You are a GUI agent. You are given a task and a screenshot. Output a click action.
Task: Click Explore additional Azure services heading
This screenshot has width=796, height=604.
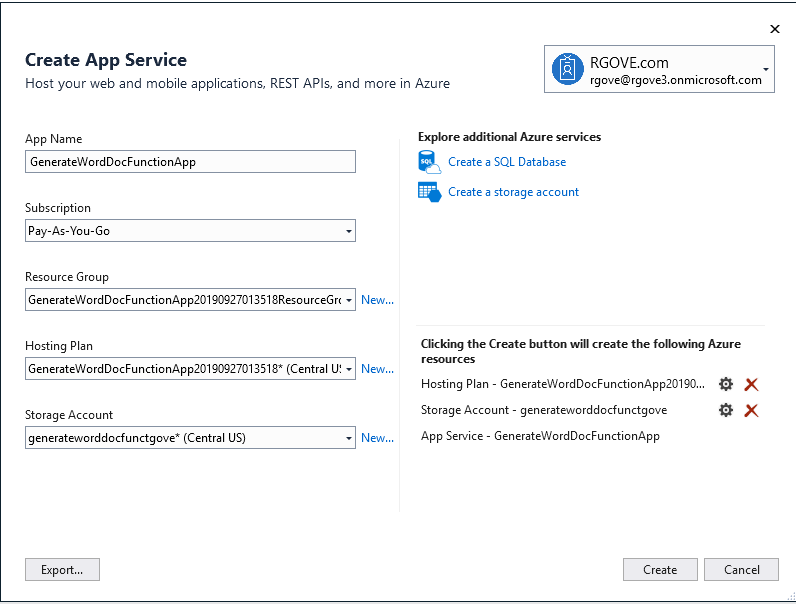click(509, 137)
